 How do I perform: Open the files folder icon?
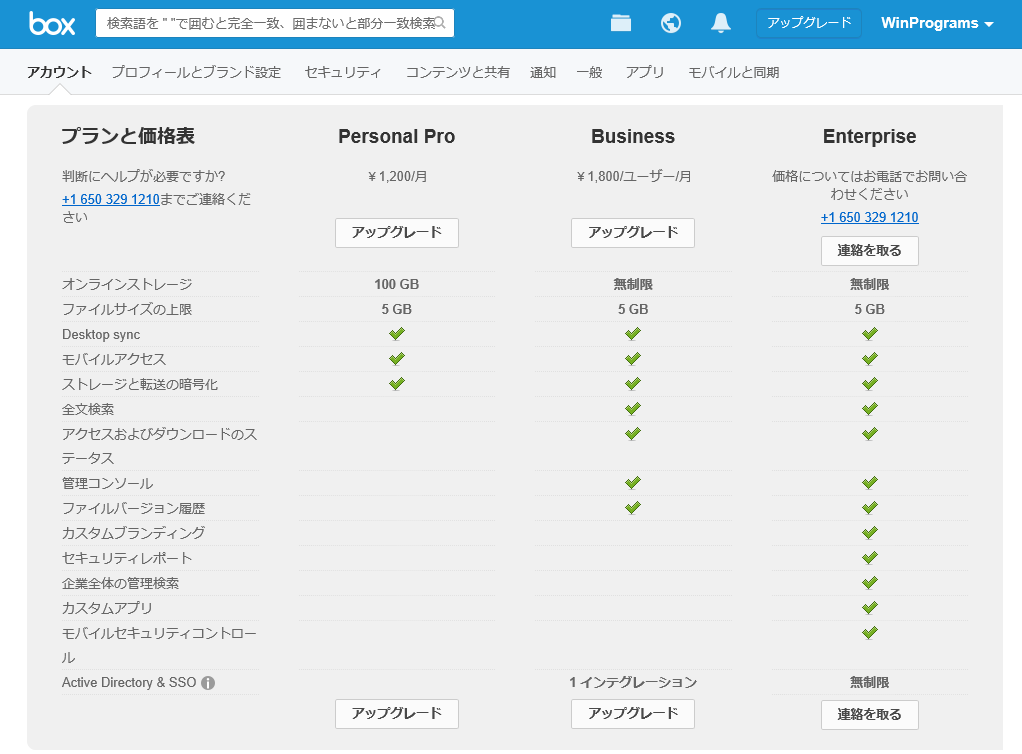[620, 23]
